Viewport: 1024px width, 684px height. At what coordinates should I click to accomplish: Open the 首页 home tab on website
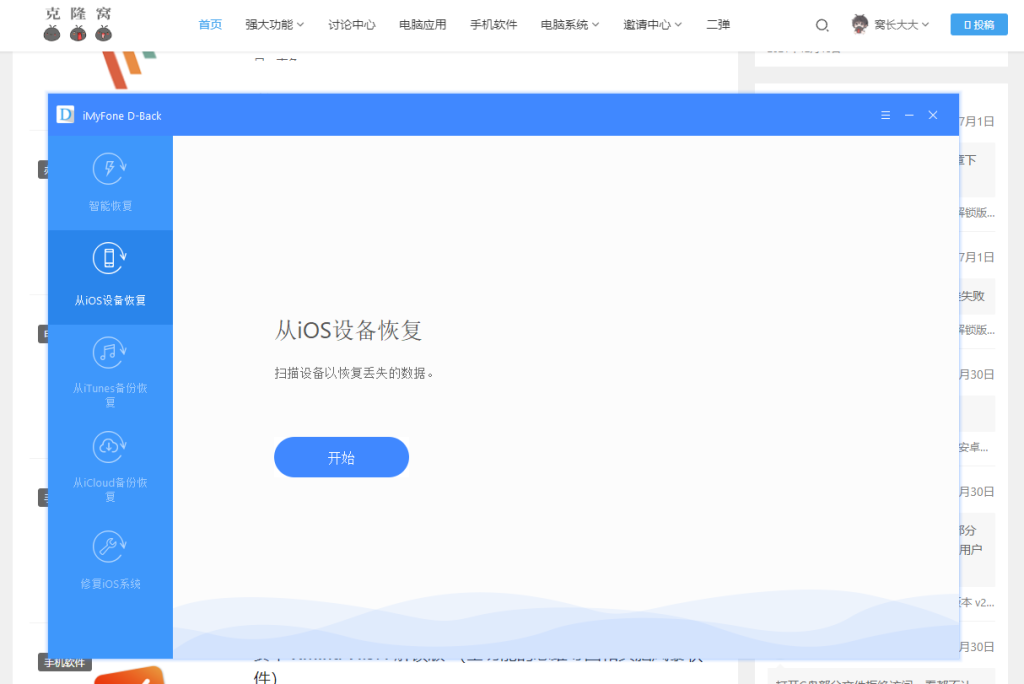click(x=210, y=25)
